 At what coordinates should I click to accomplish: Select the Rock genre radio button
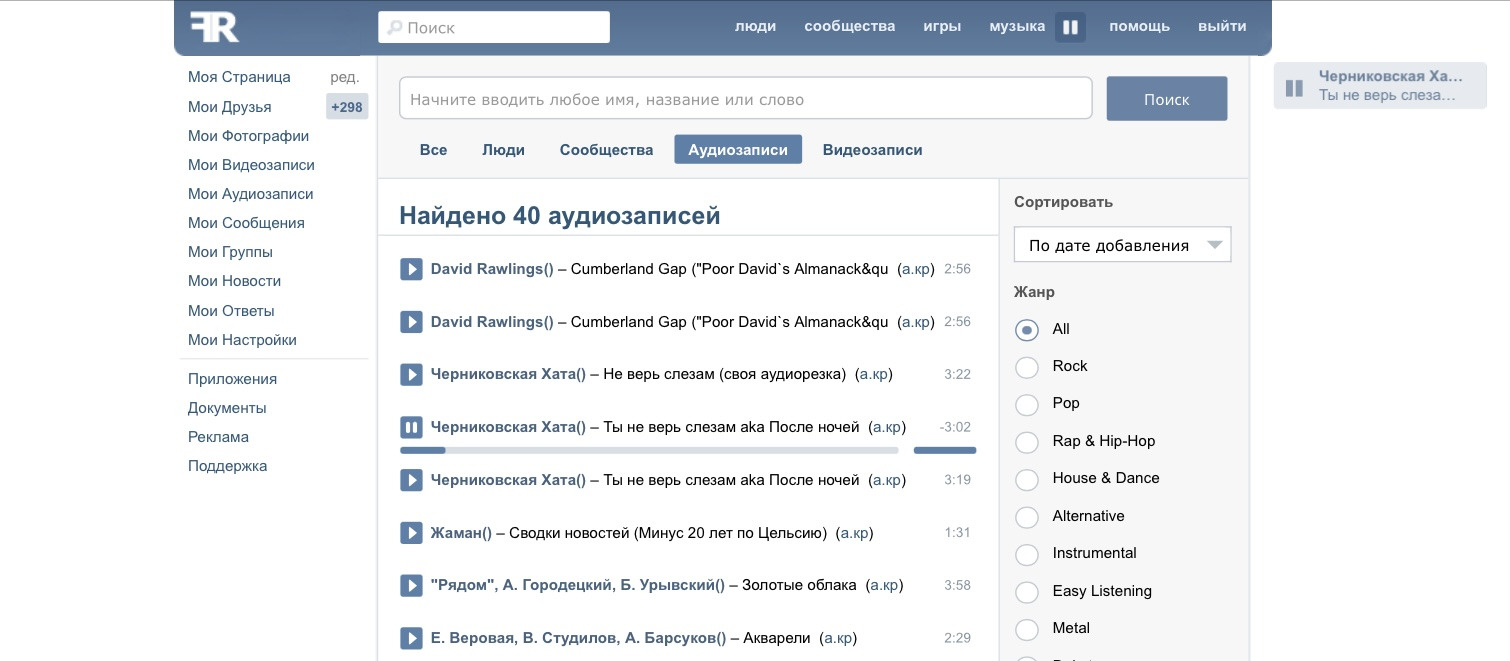point(1027,367)
